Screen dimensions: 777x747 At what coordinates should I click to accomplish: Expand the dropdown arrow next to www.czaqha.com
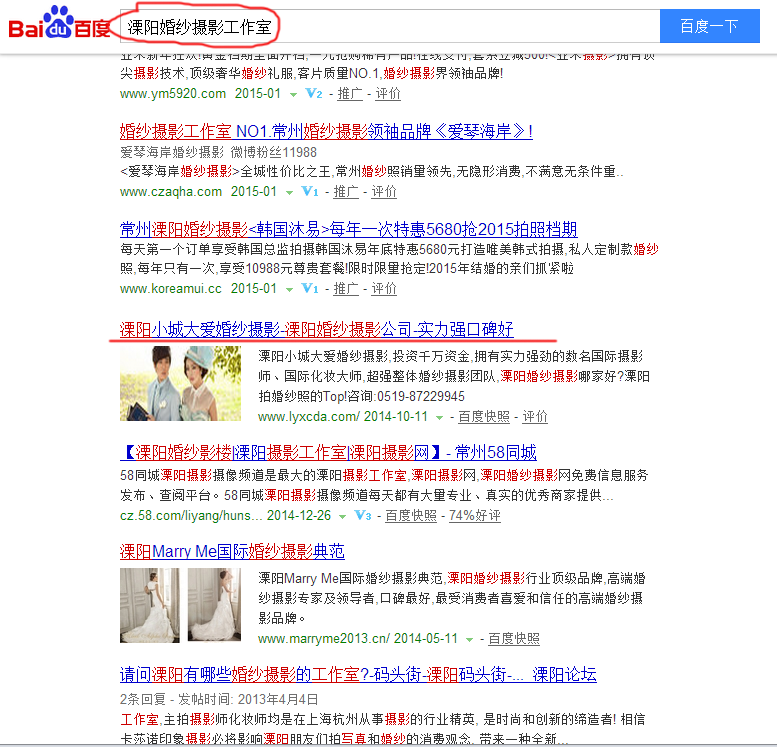coord(289,192)
